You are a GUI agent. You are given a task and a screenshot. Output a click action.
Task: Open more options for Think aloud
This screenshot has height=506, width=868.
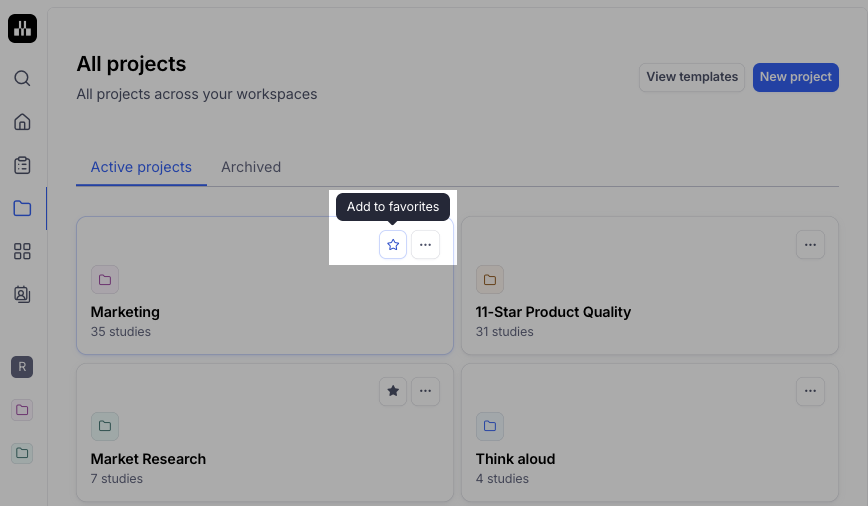[810, 391]
